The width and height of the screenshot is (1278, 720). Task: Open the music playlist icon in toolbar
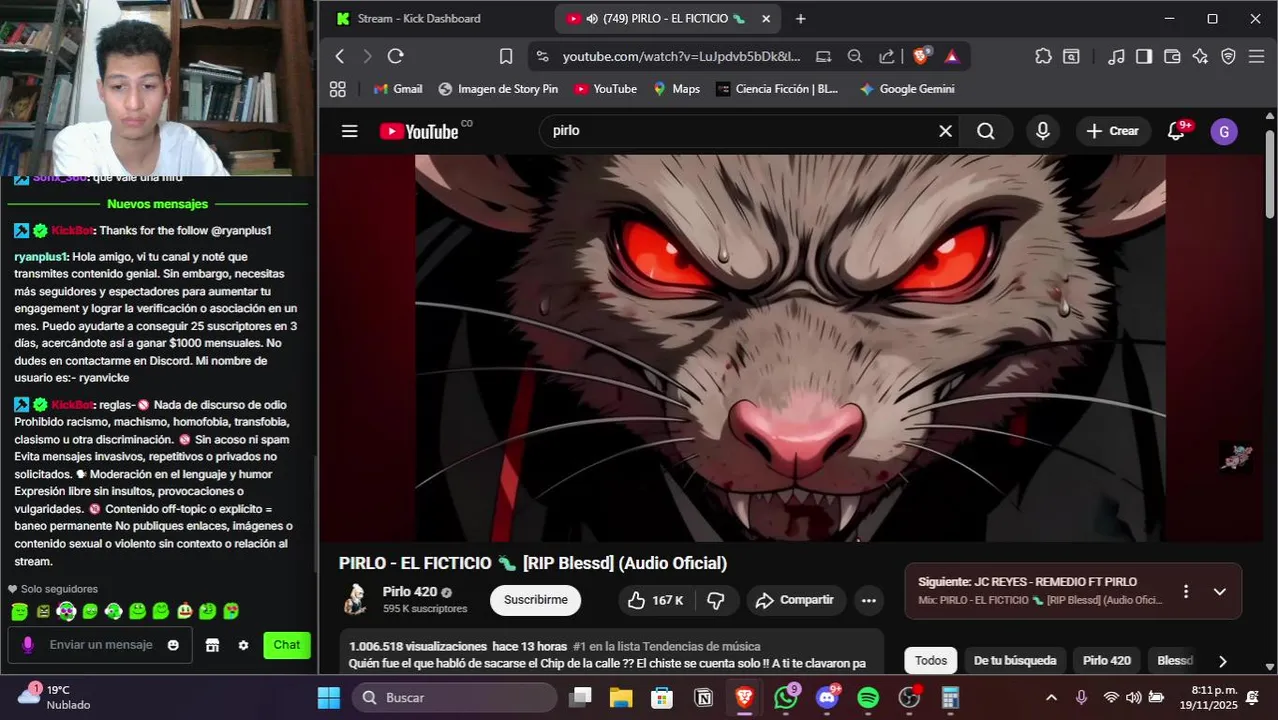coord(1117,57)
